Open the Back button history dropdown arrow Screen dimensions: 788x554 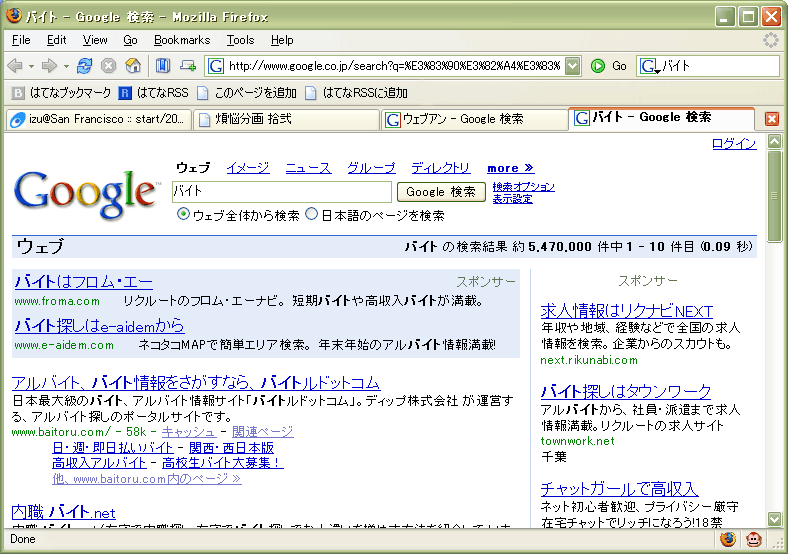click(31, 66)
